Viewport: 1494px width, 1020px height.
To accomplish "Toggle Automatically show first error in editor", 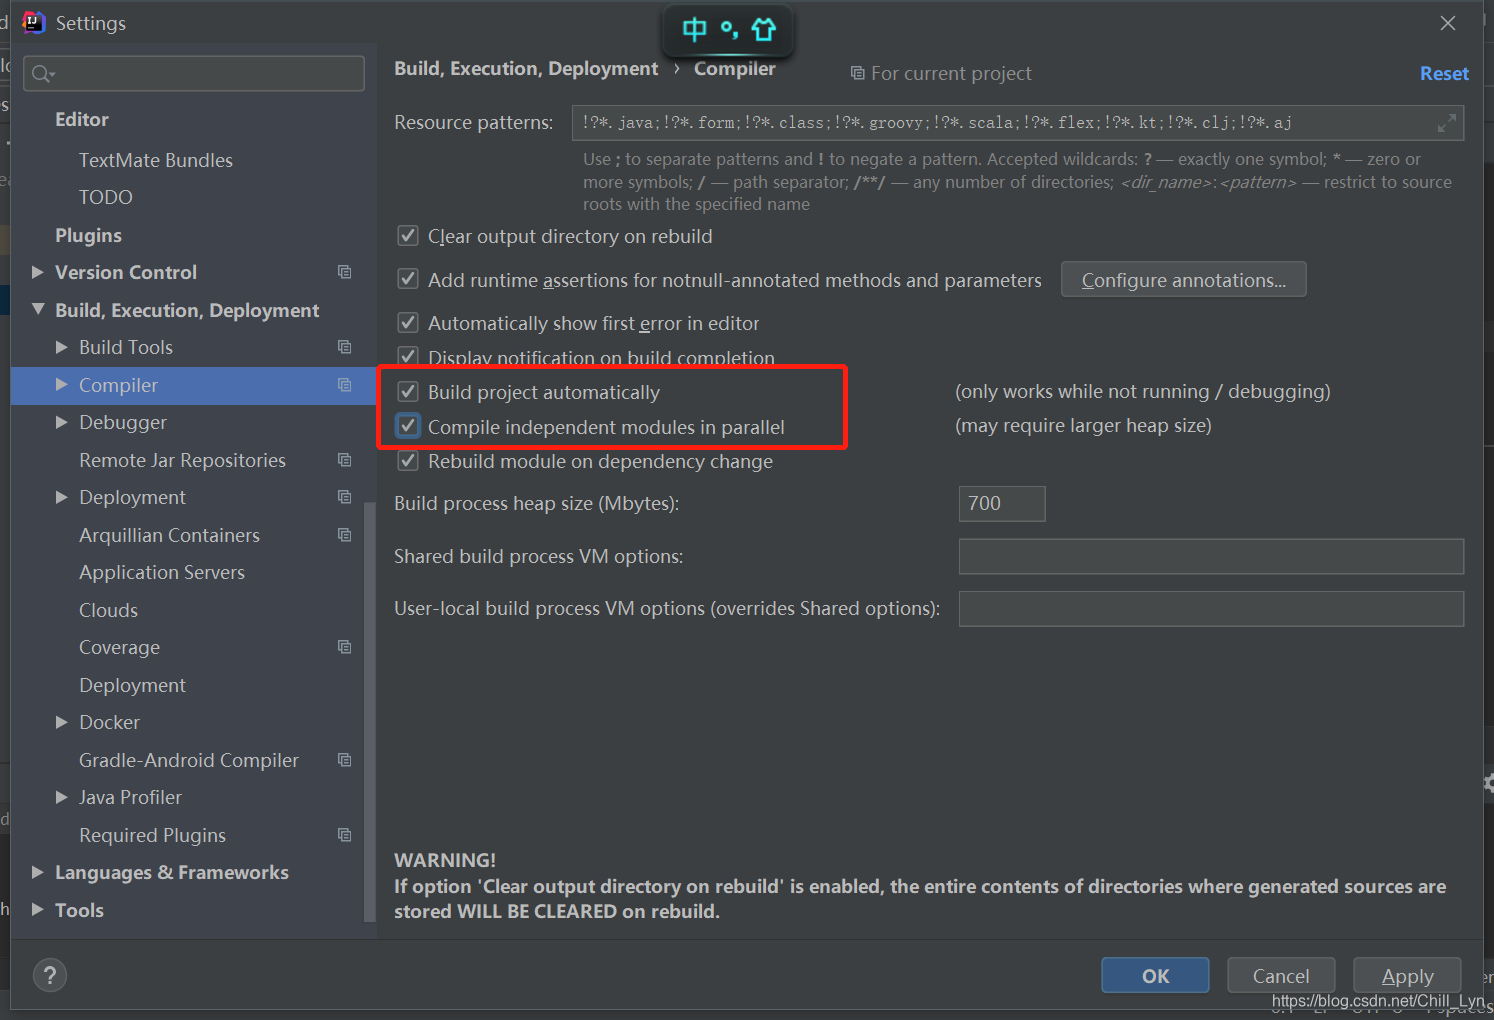I will tap(408, 322).
